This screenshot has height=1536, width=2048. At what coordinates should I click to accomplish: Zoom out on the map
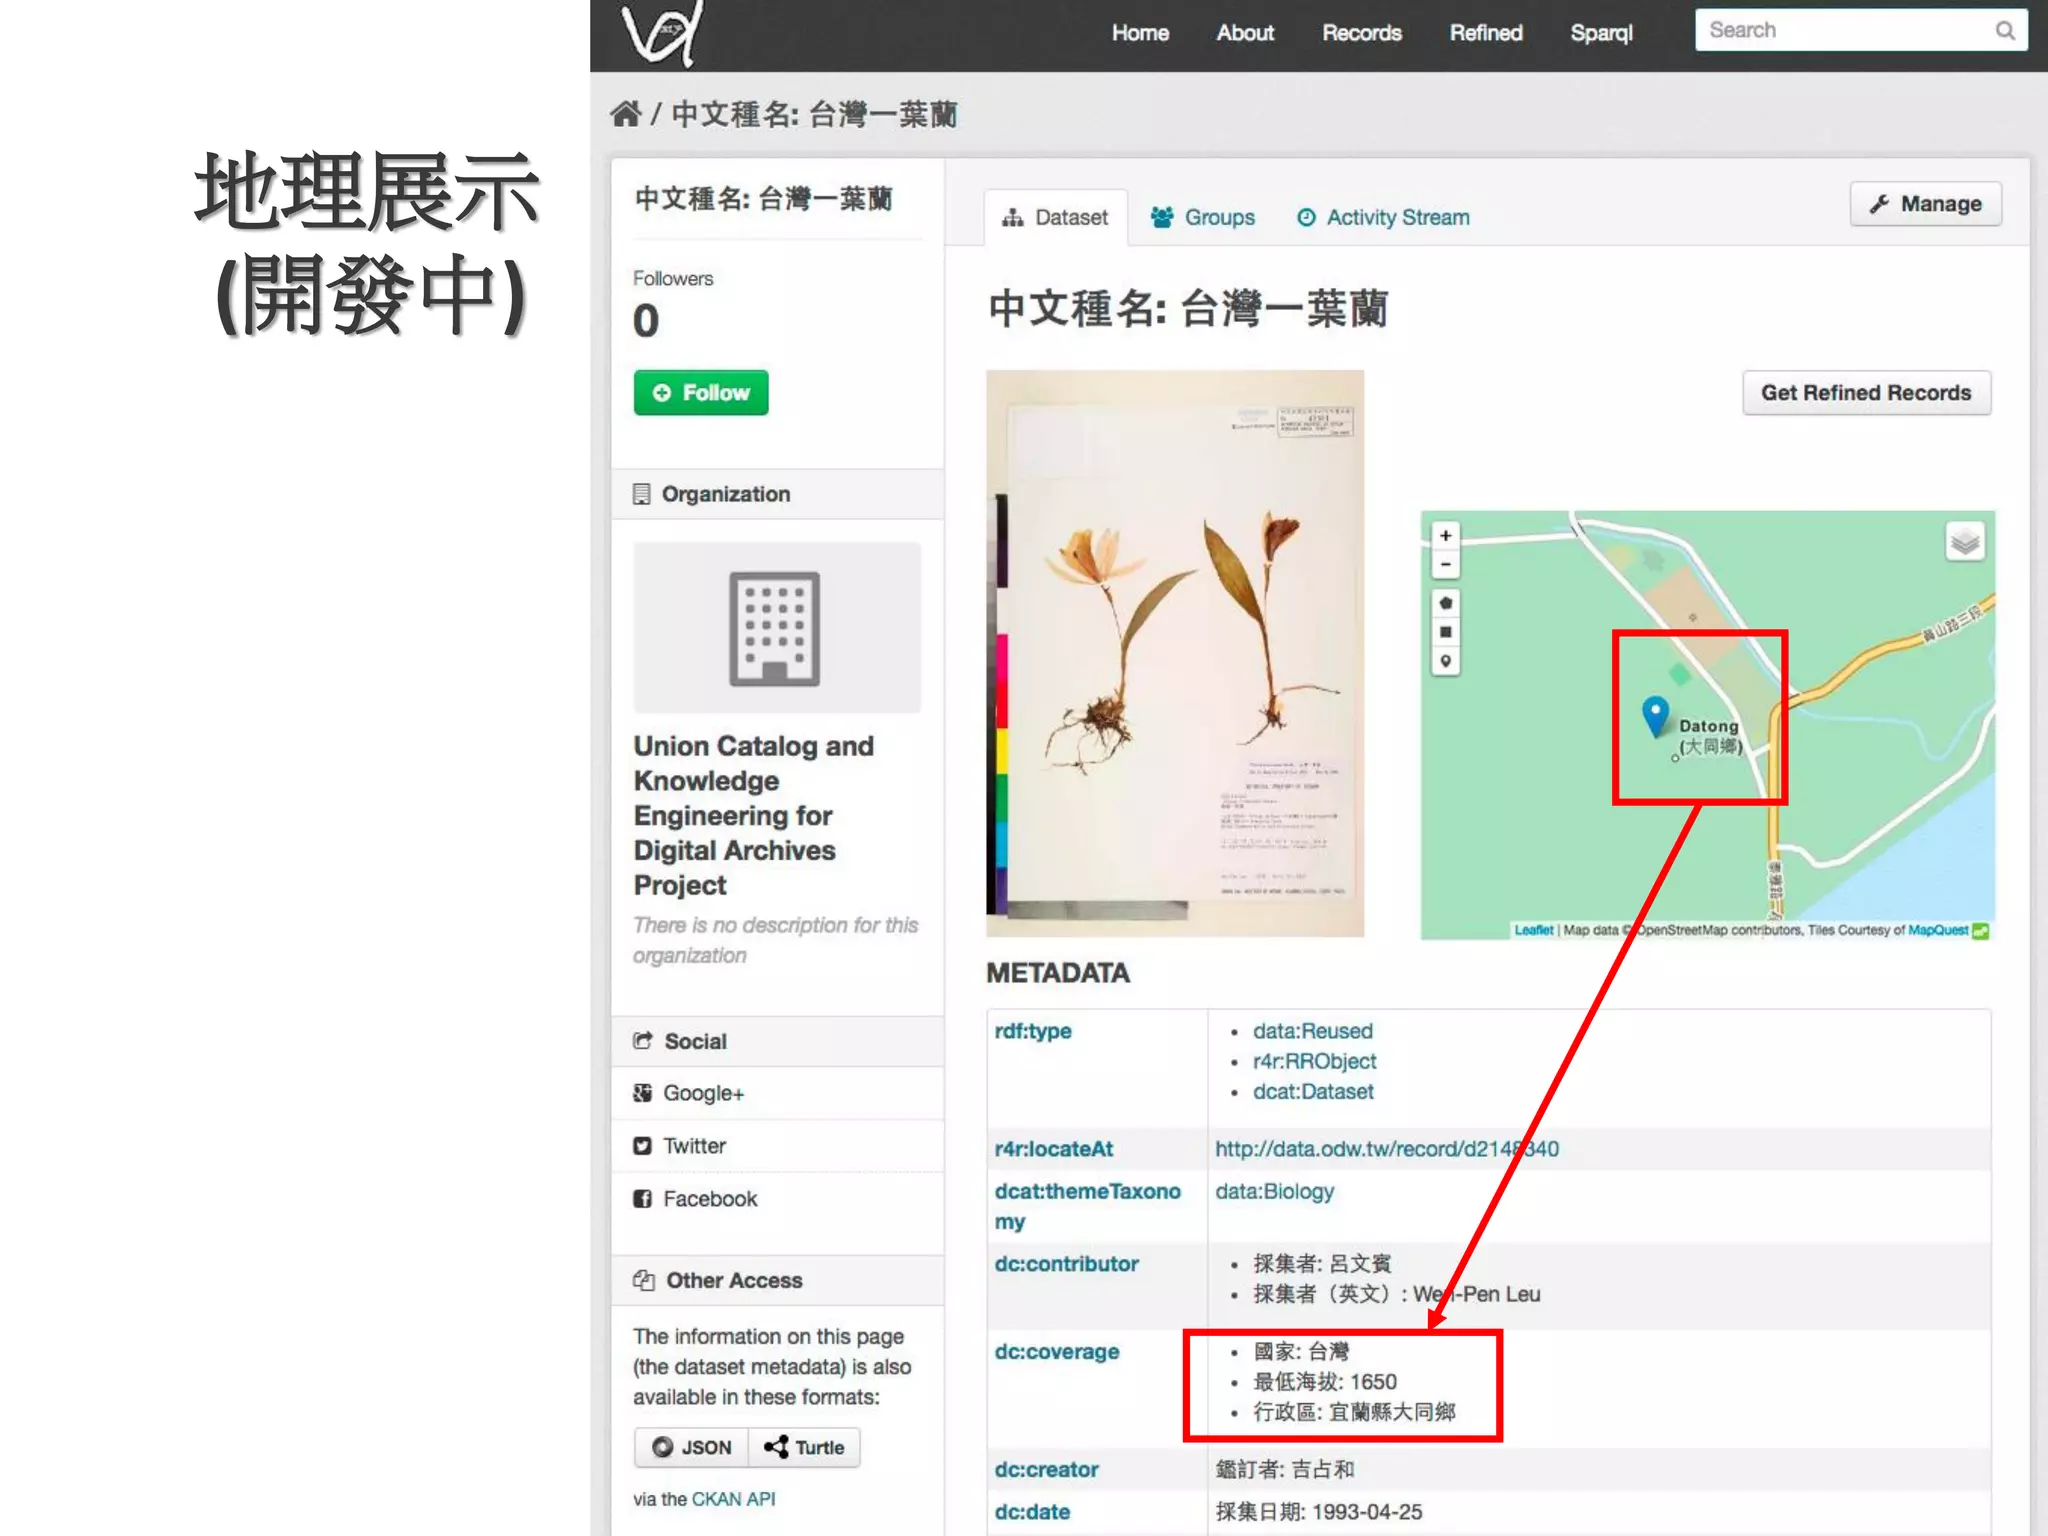coord(1445,565)
